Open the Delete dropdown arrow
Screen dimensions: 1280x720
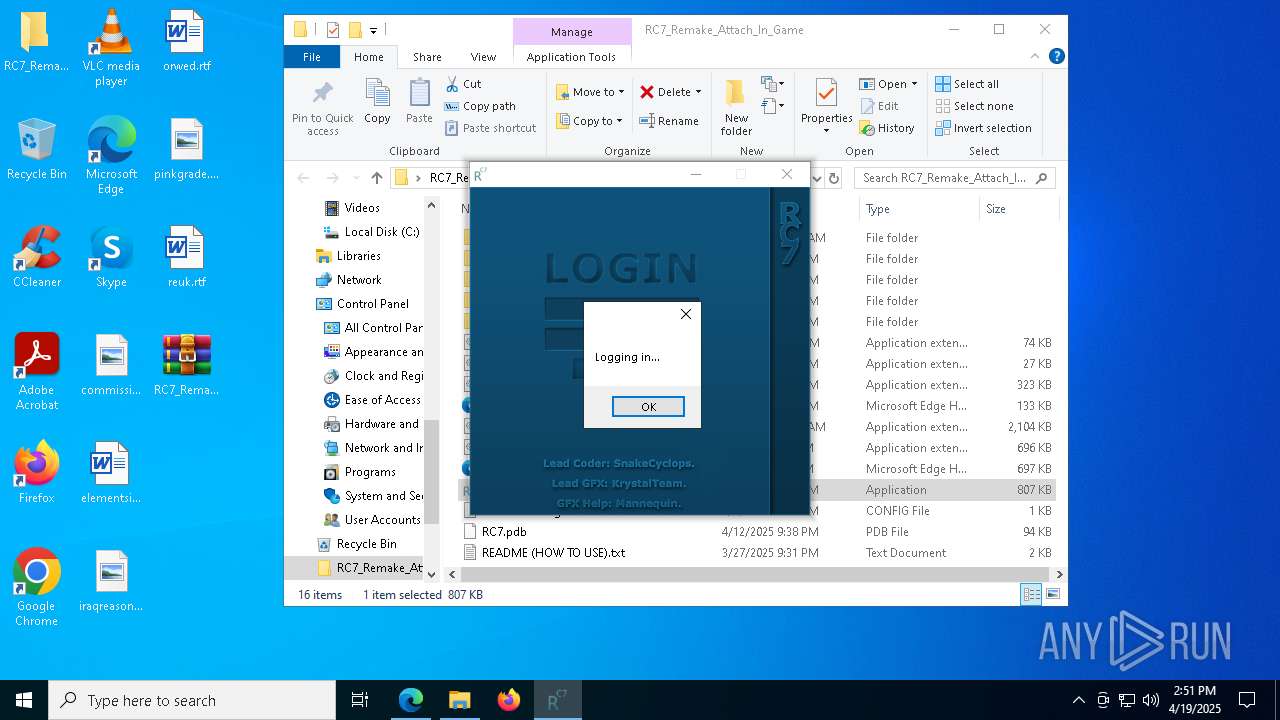pyautogui.click(x=698, y=92)
